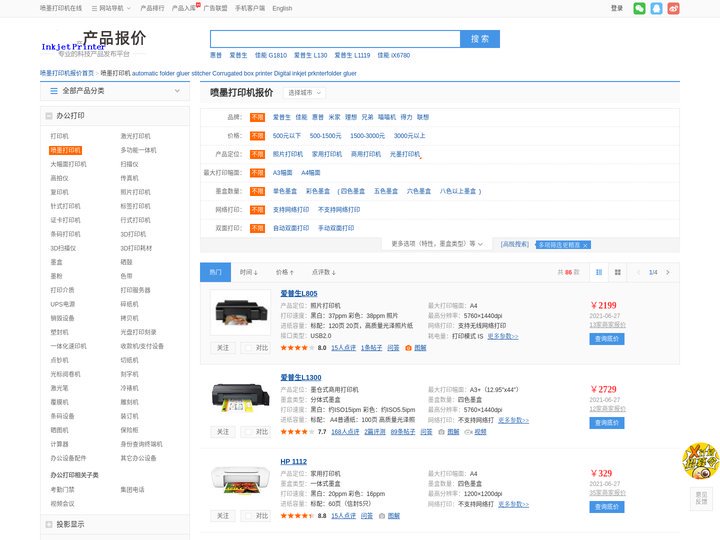The height and width of the screenshot is (540, 720).
Task: Open the HP 1112 product title link
Action: click(x=293, y=461)
